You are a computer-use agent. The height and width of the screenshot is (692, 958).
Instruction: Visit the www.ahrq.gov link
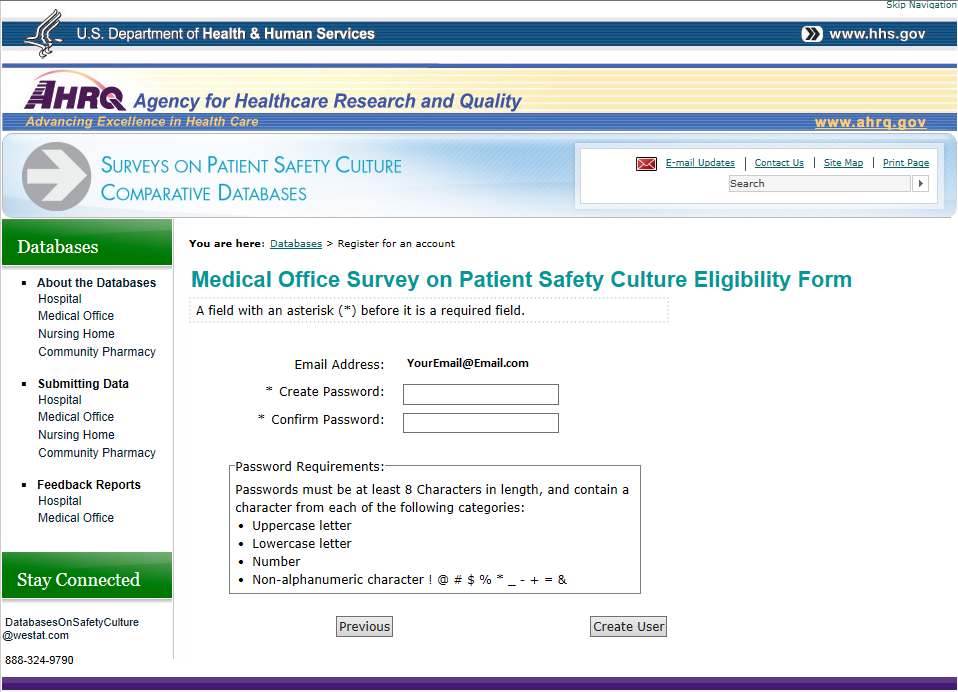click(x=870, y=123)
